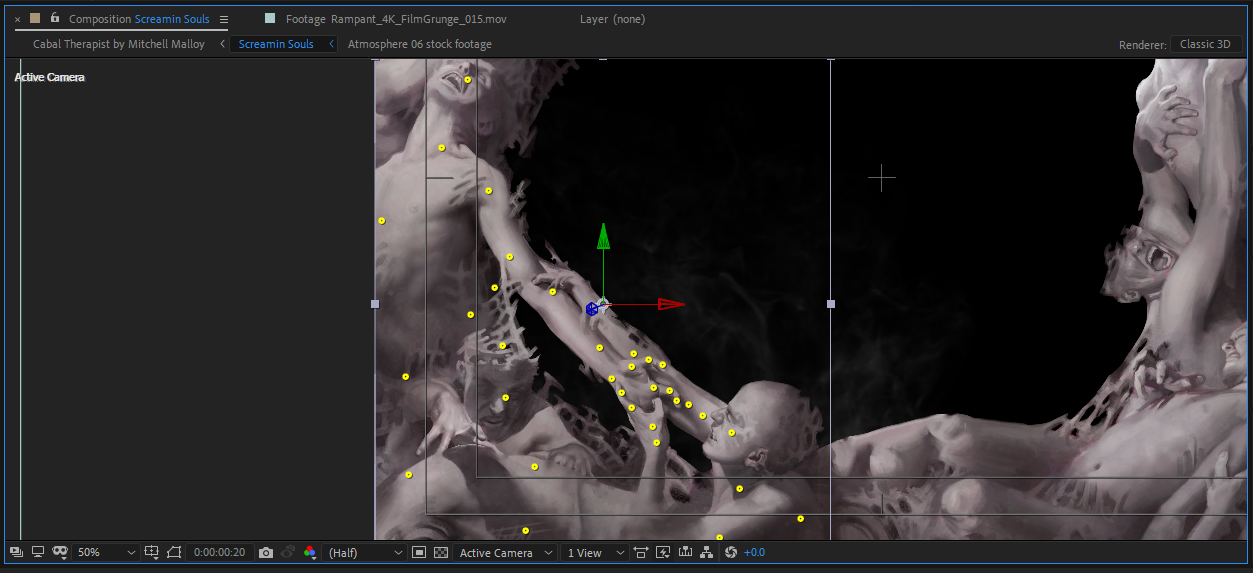Click the primary viewer monitor icon
Viewport: 1253px width, 573px height.
(x=38, y=552)
